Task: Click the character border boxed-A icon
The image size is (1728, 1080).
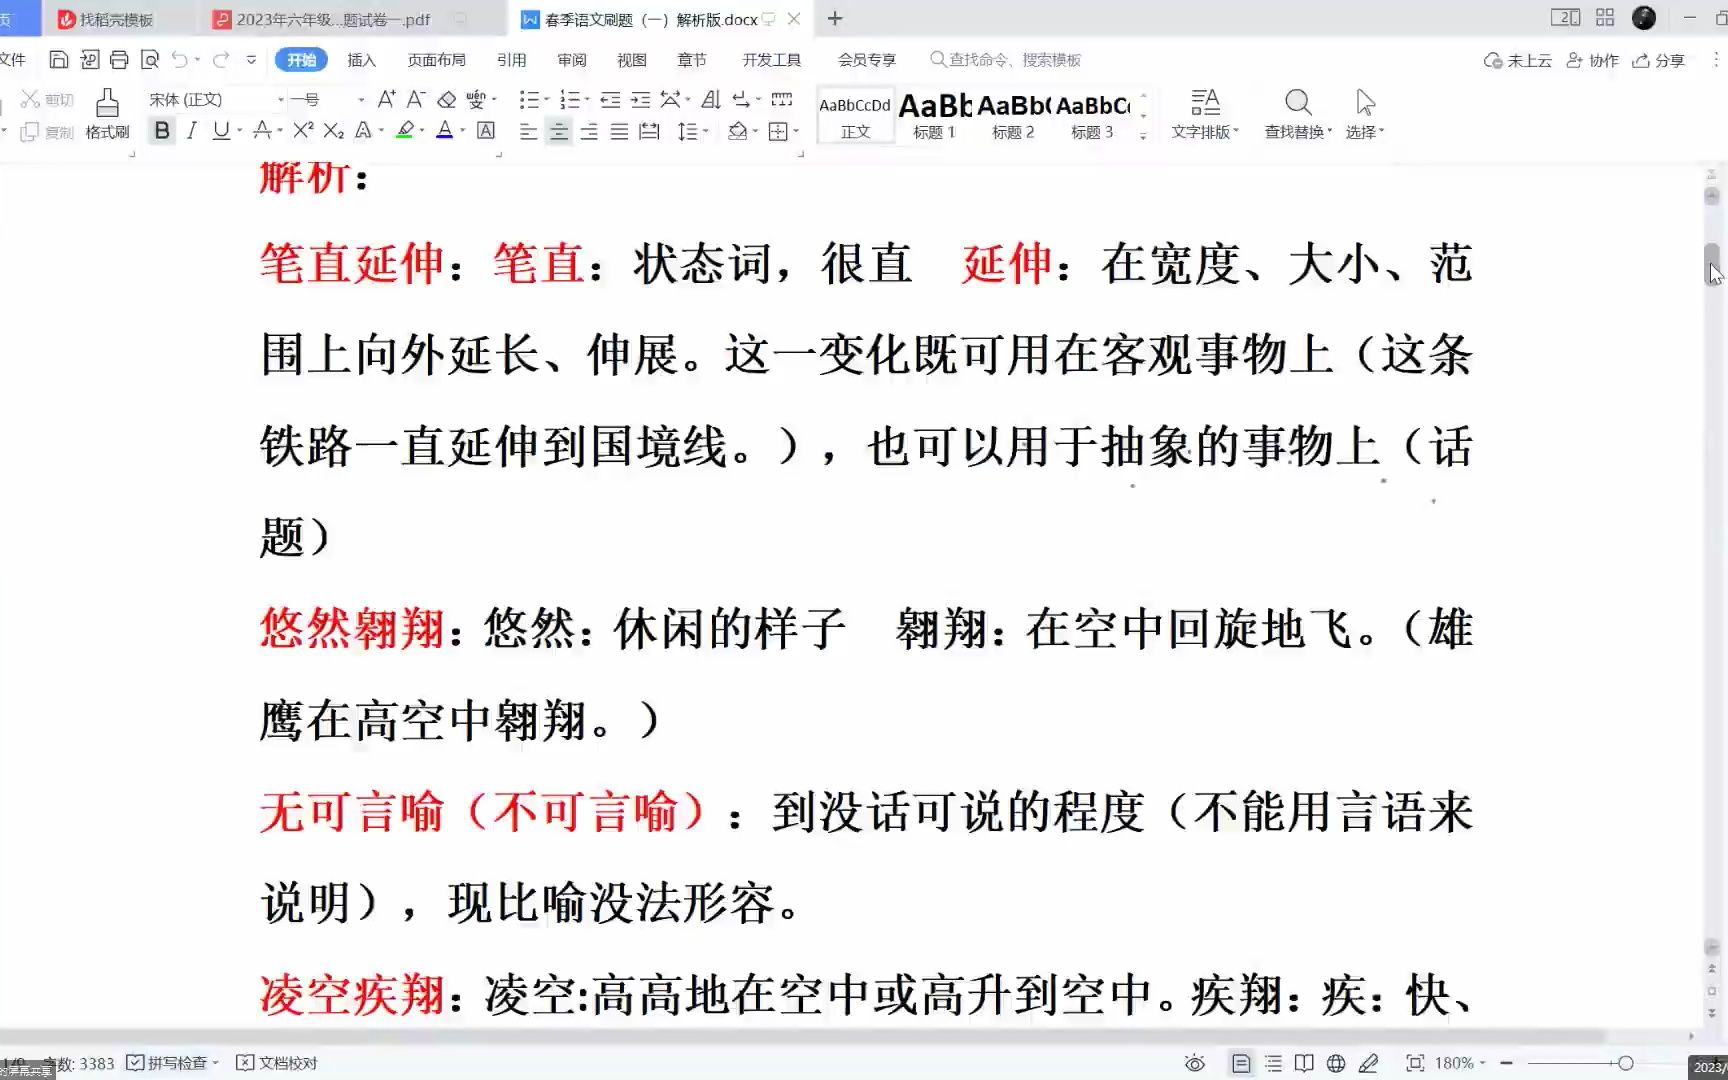Action: pyautogui.click(x=486, y=131)
